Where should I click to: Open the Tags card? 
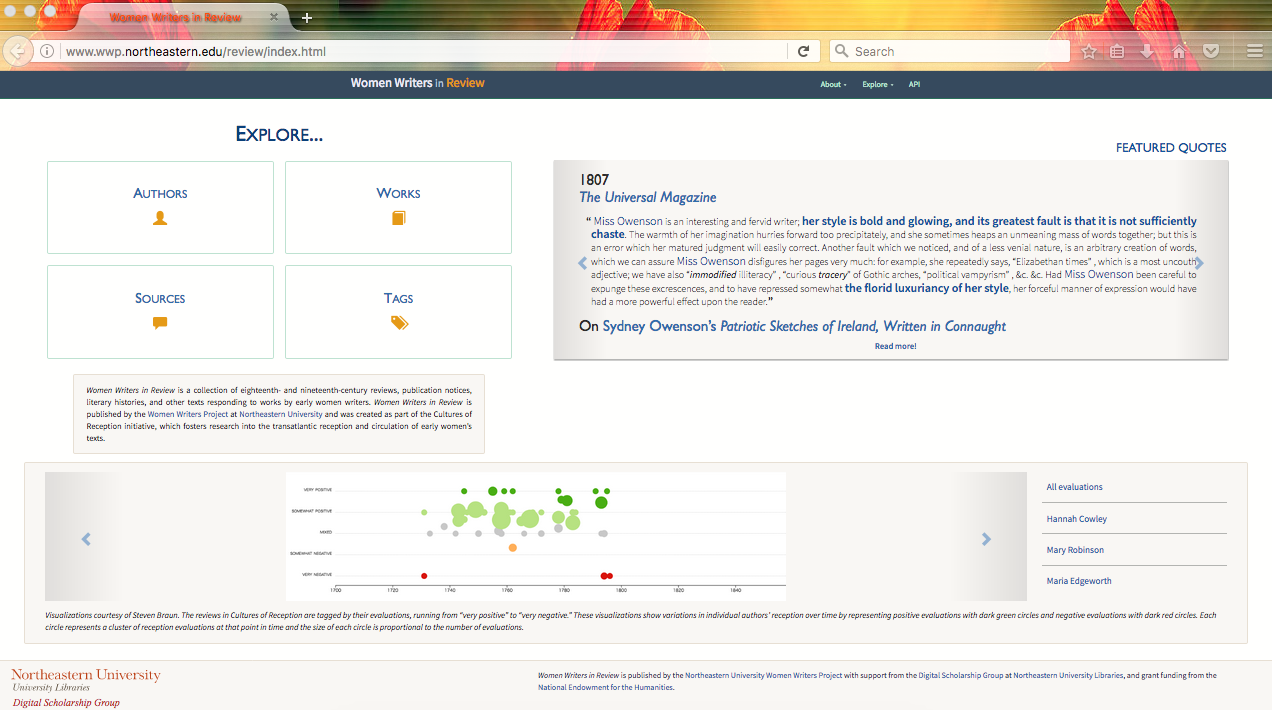pyautogui.click(x=398, y=312)
